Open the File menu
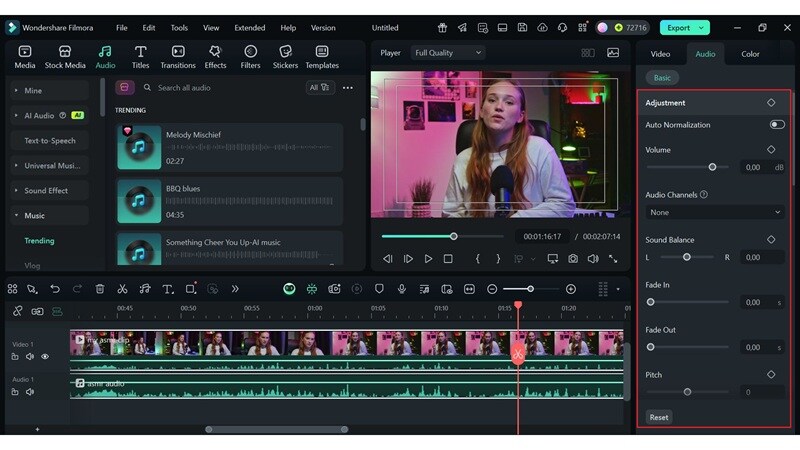This screenshot has width=800, height=450. (x=121, y=28)
